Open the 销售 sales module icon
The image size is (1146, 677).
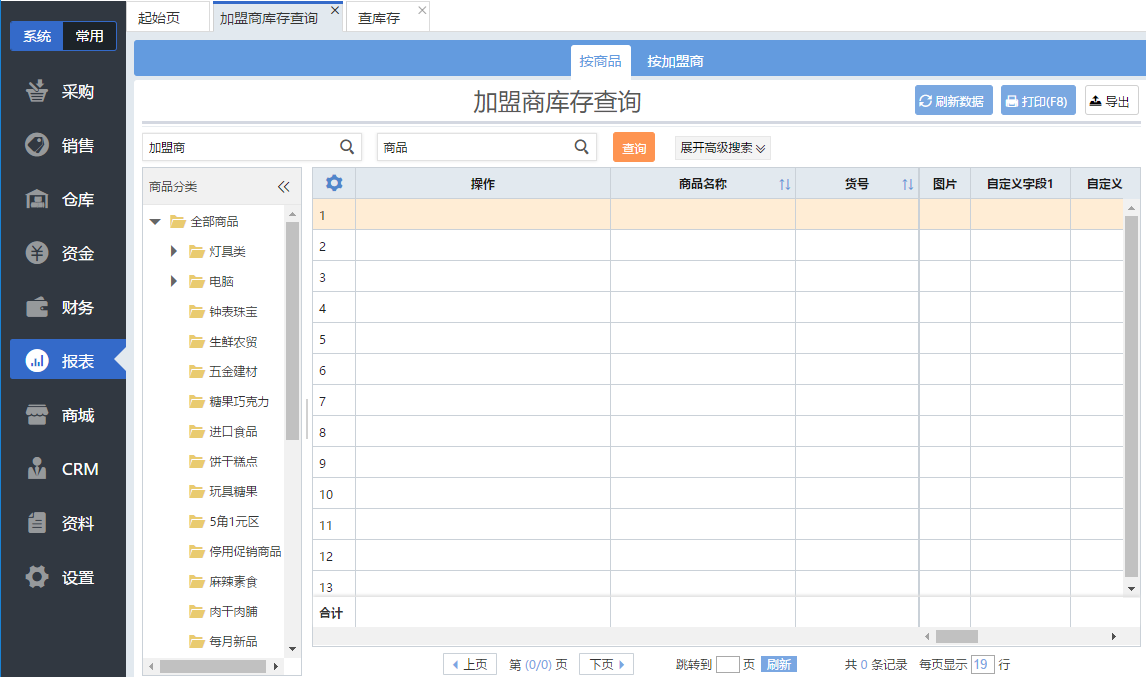(37, 146)
